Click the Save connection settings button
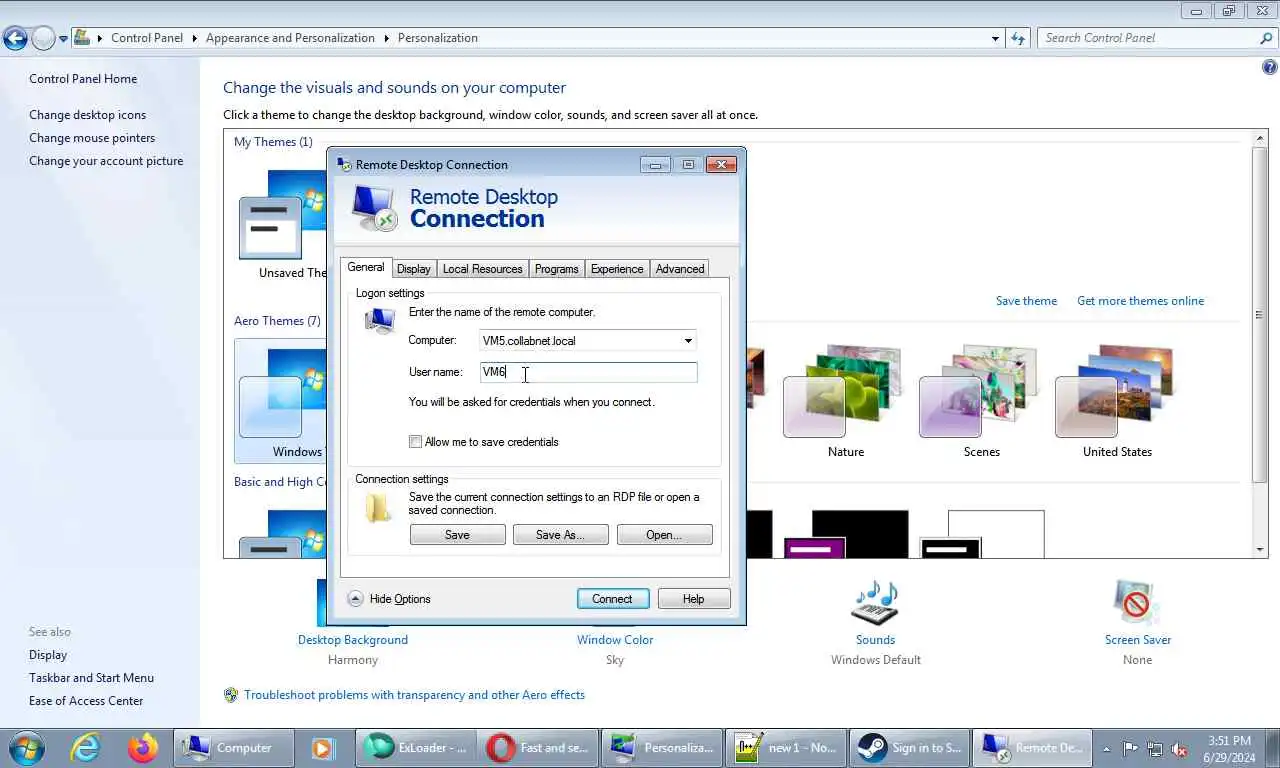The image size is (1280, 768). point(457,535)
